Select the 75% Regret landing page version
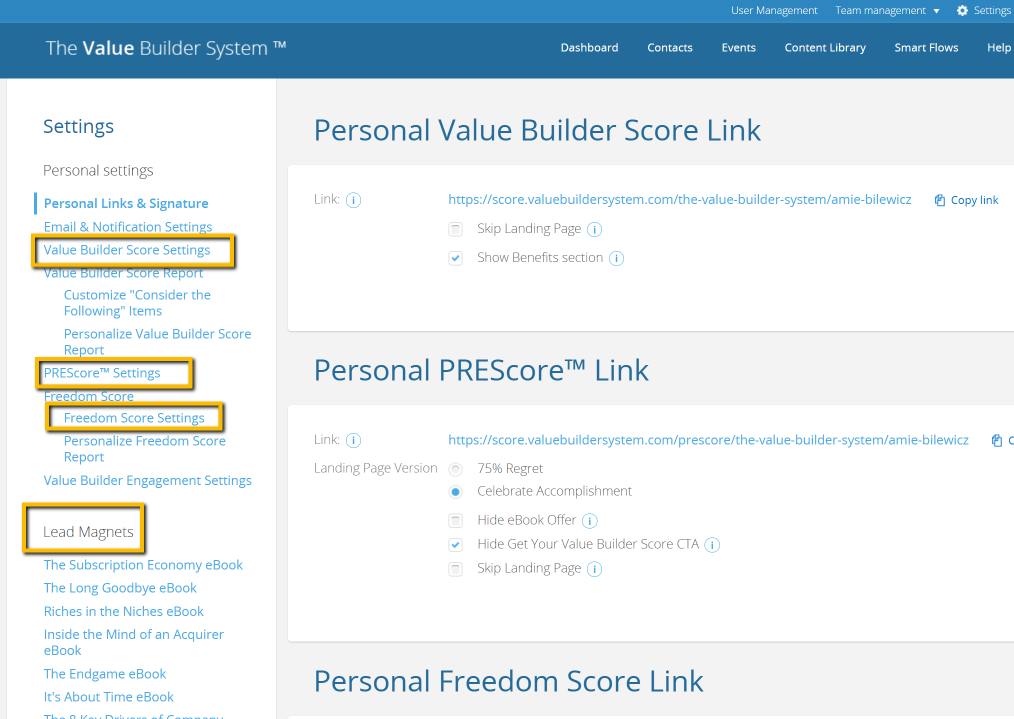Screen dimensions: 1014x719 coord(456,468)
